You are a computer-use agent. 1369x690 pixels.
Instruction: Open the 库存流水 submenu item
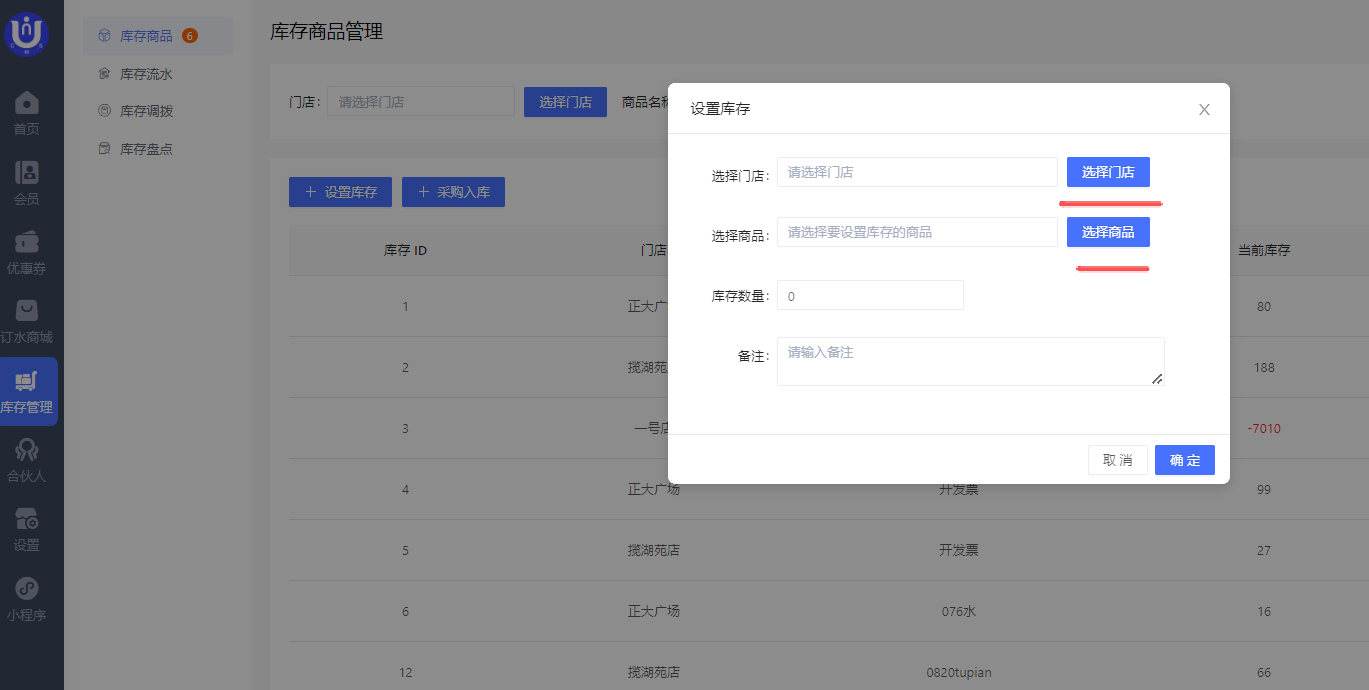click(x=146, y=74)
